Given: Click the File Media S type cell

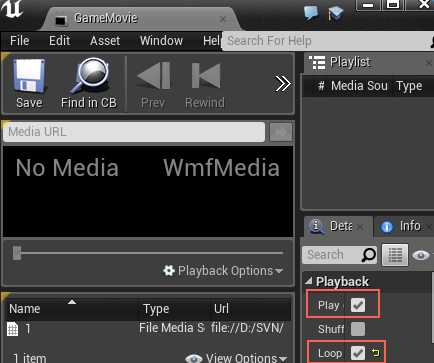Looking at the screenshot, I should (x=172, y=328).
